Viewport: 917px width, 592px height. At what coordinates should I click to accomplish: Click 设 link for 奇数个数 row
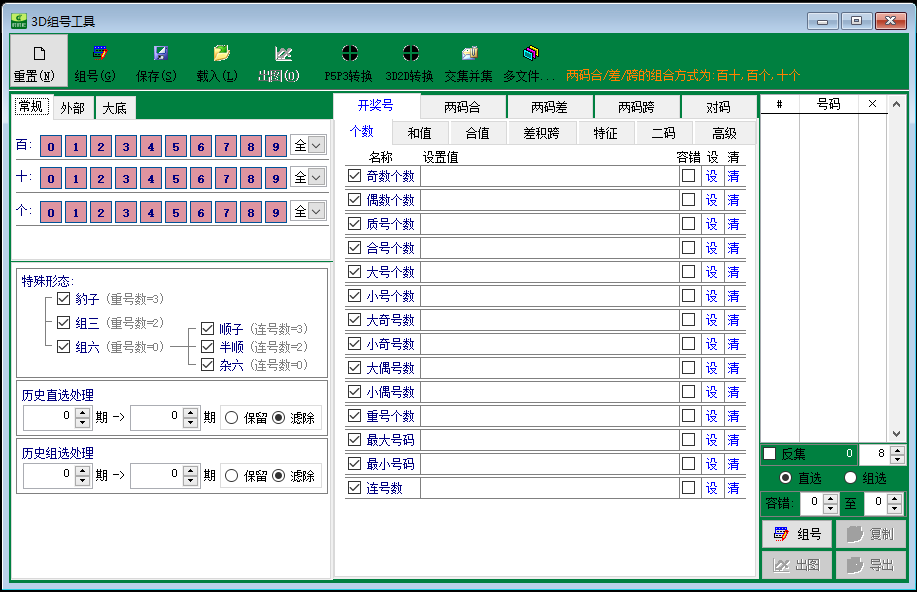pos(711,176)
